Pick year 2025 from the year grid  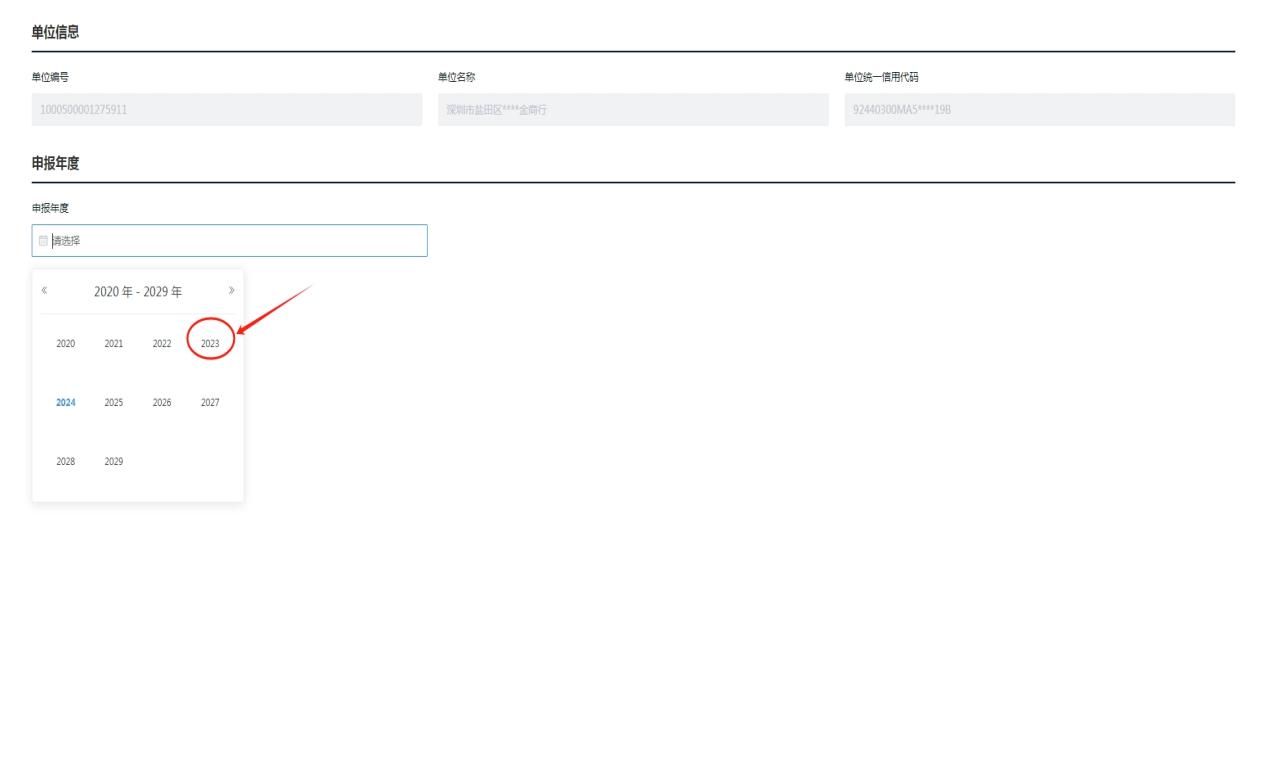[114, 403]
